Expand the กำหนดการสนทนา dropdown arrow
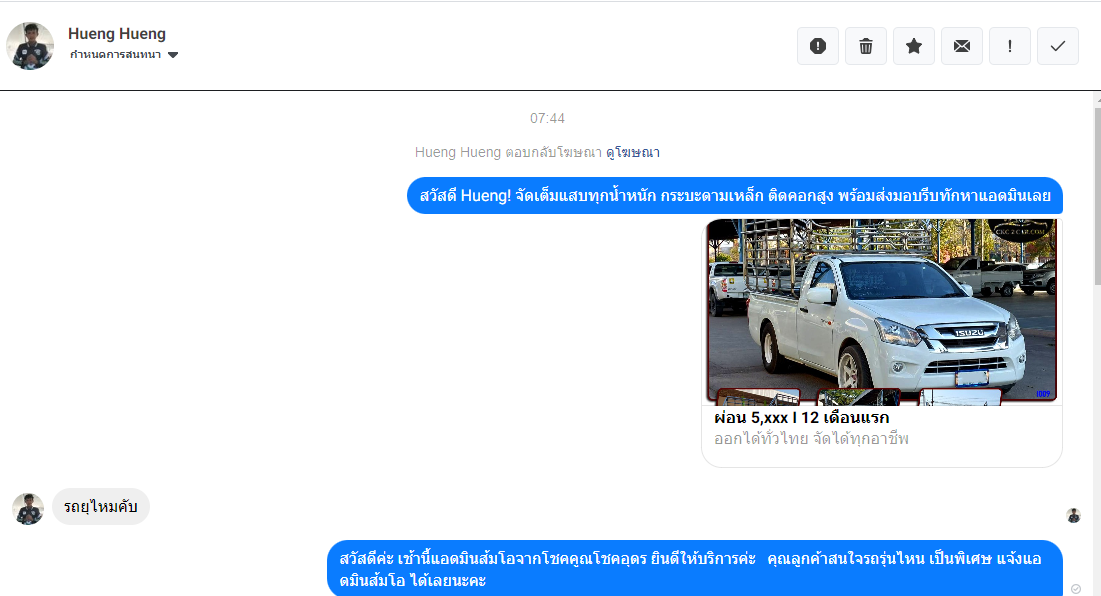 tap(173, 55)
